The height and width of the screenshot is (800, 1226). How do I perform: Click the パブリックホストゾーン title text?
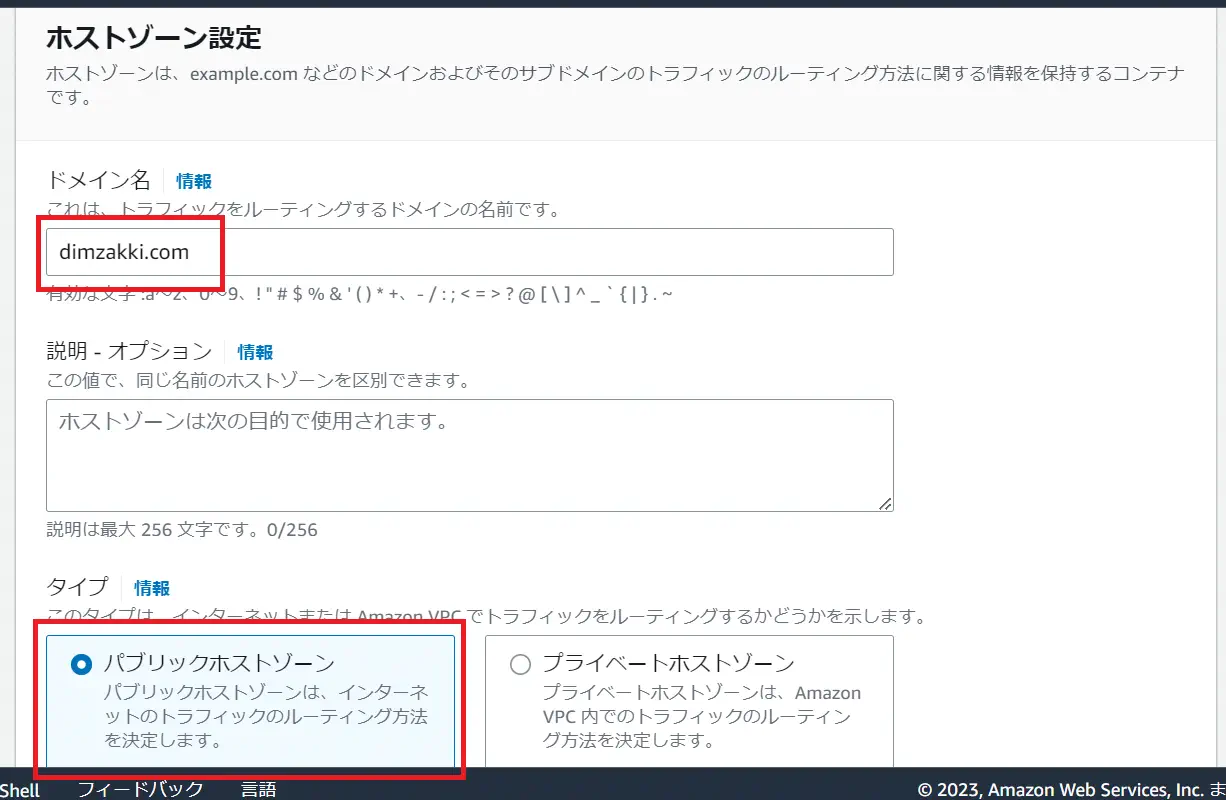pos(219,664)
